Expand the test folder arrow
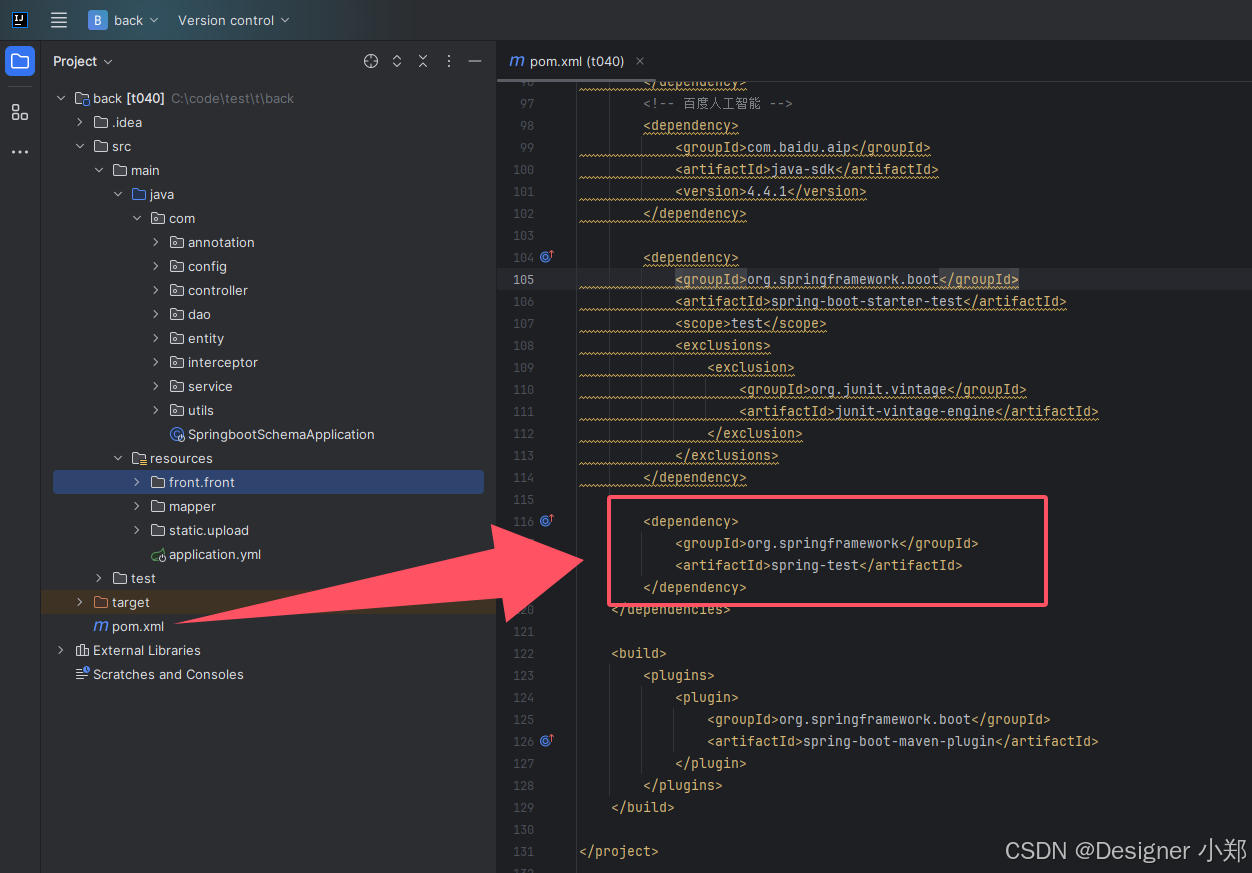 pyautogui.click(x=99, y=578)
